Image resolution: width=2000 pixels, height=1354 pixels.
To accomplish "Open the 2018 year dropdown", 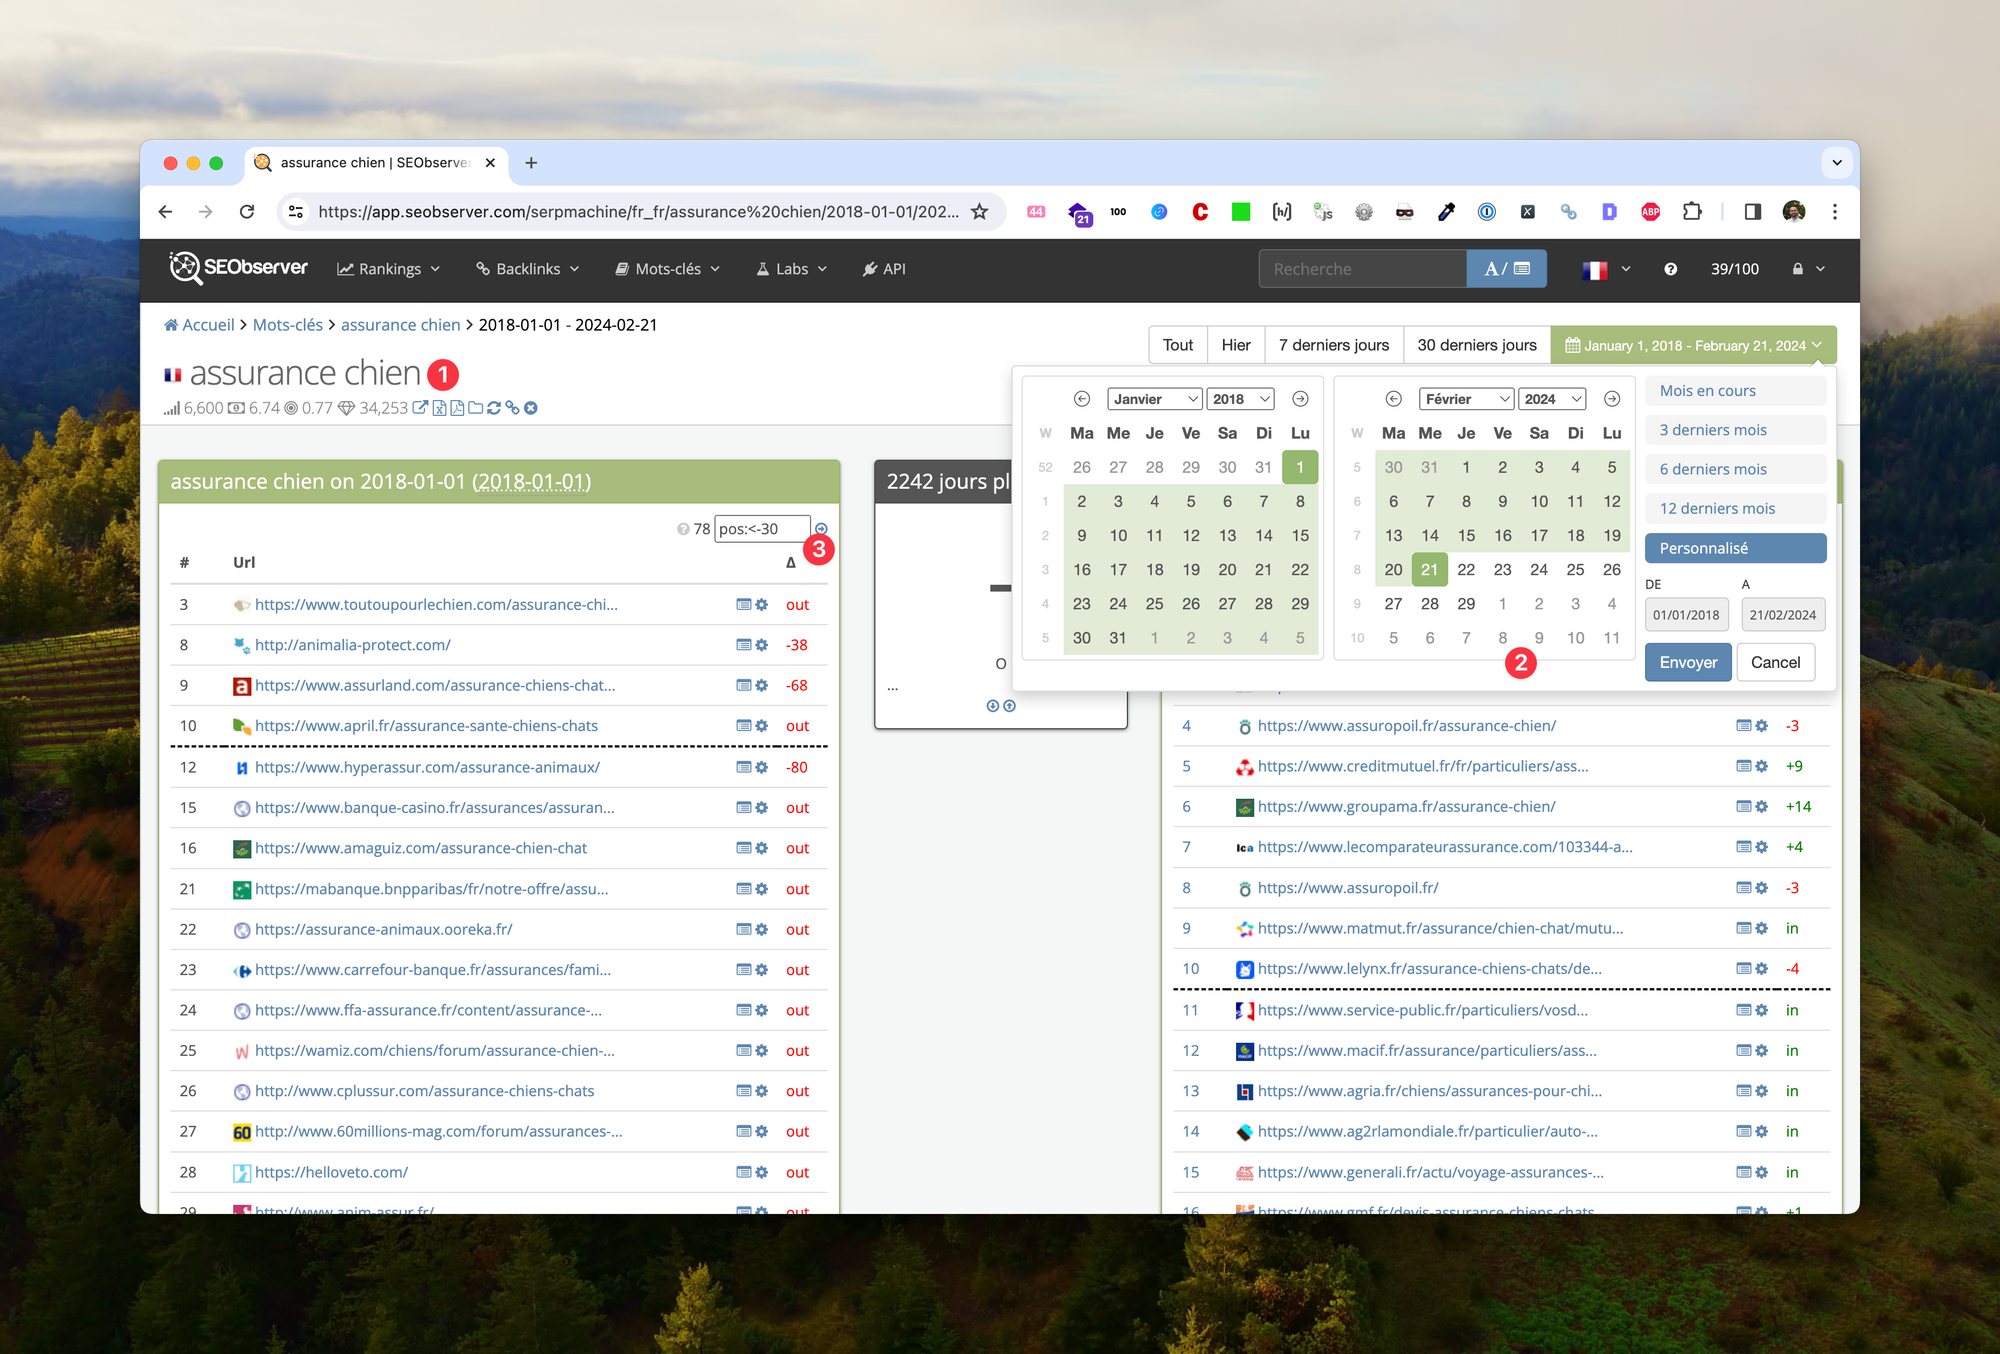I will 1241,399.
